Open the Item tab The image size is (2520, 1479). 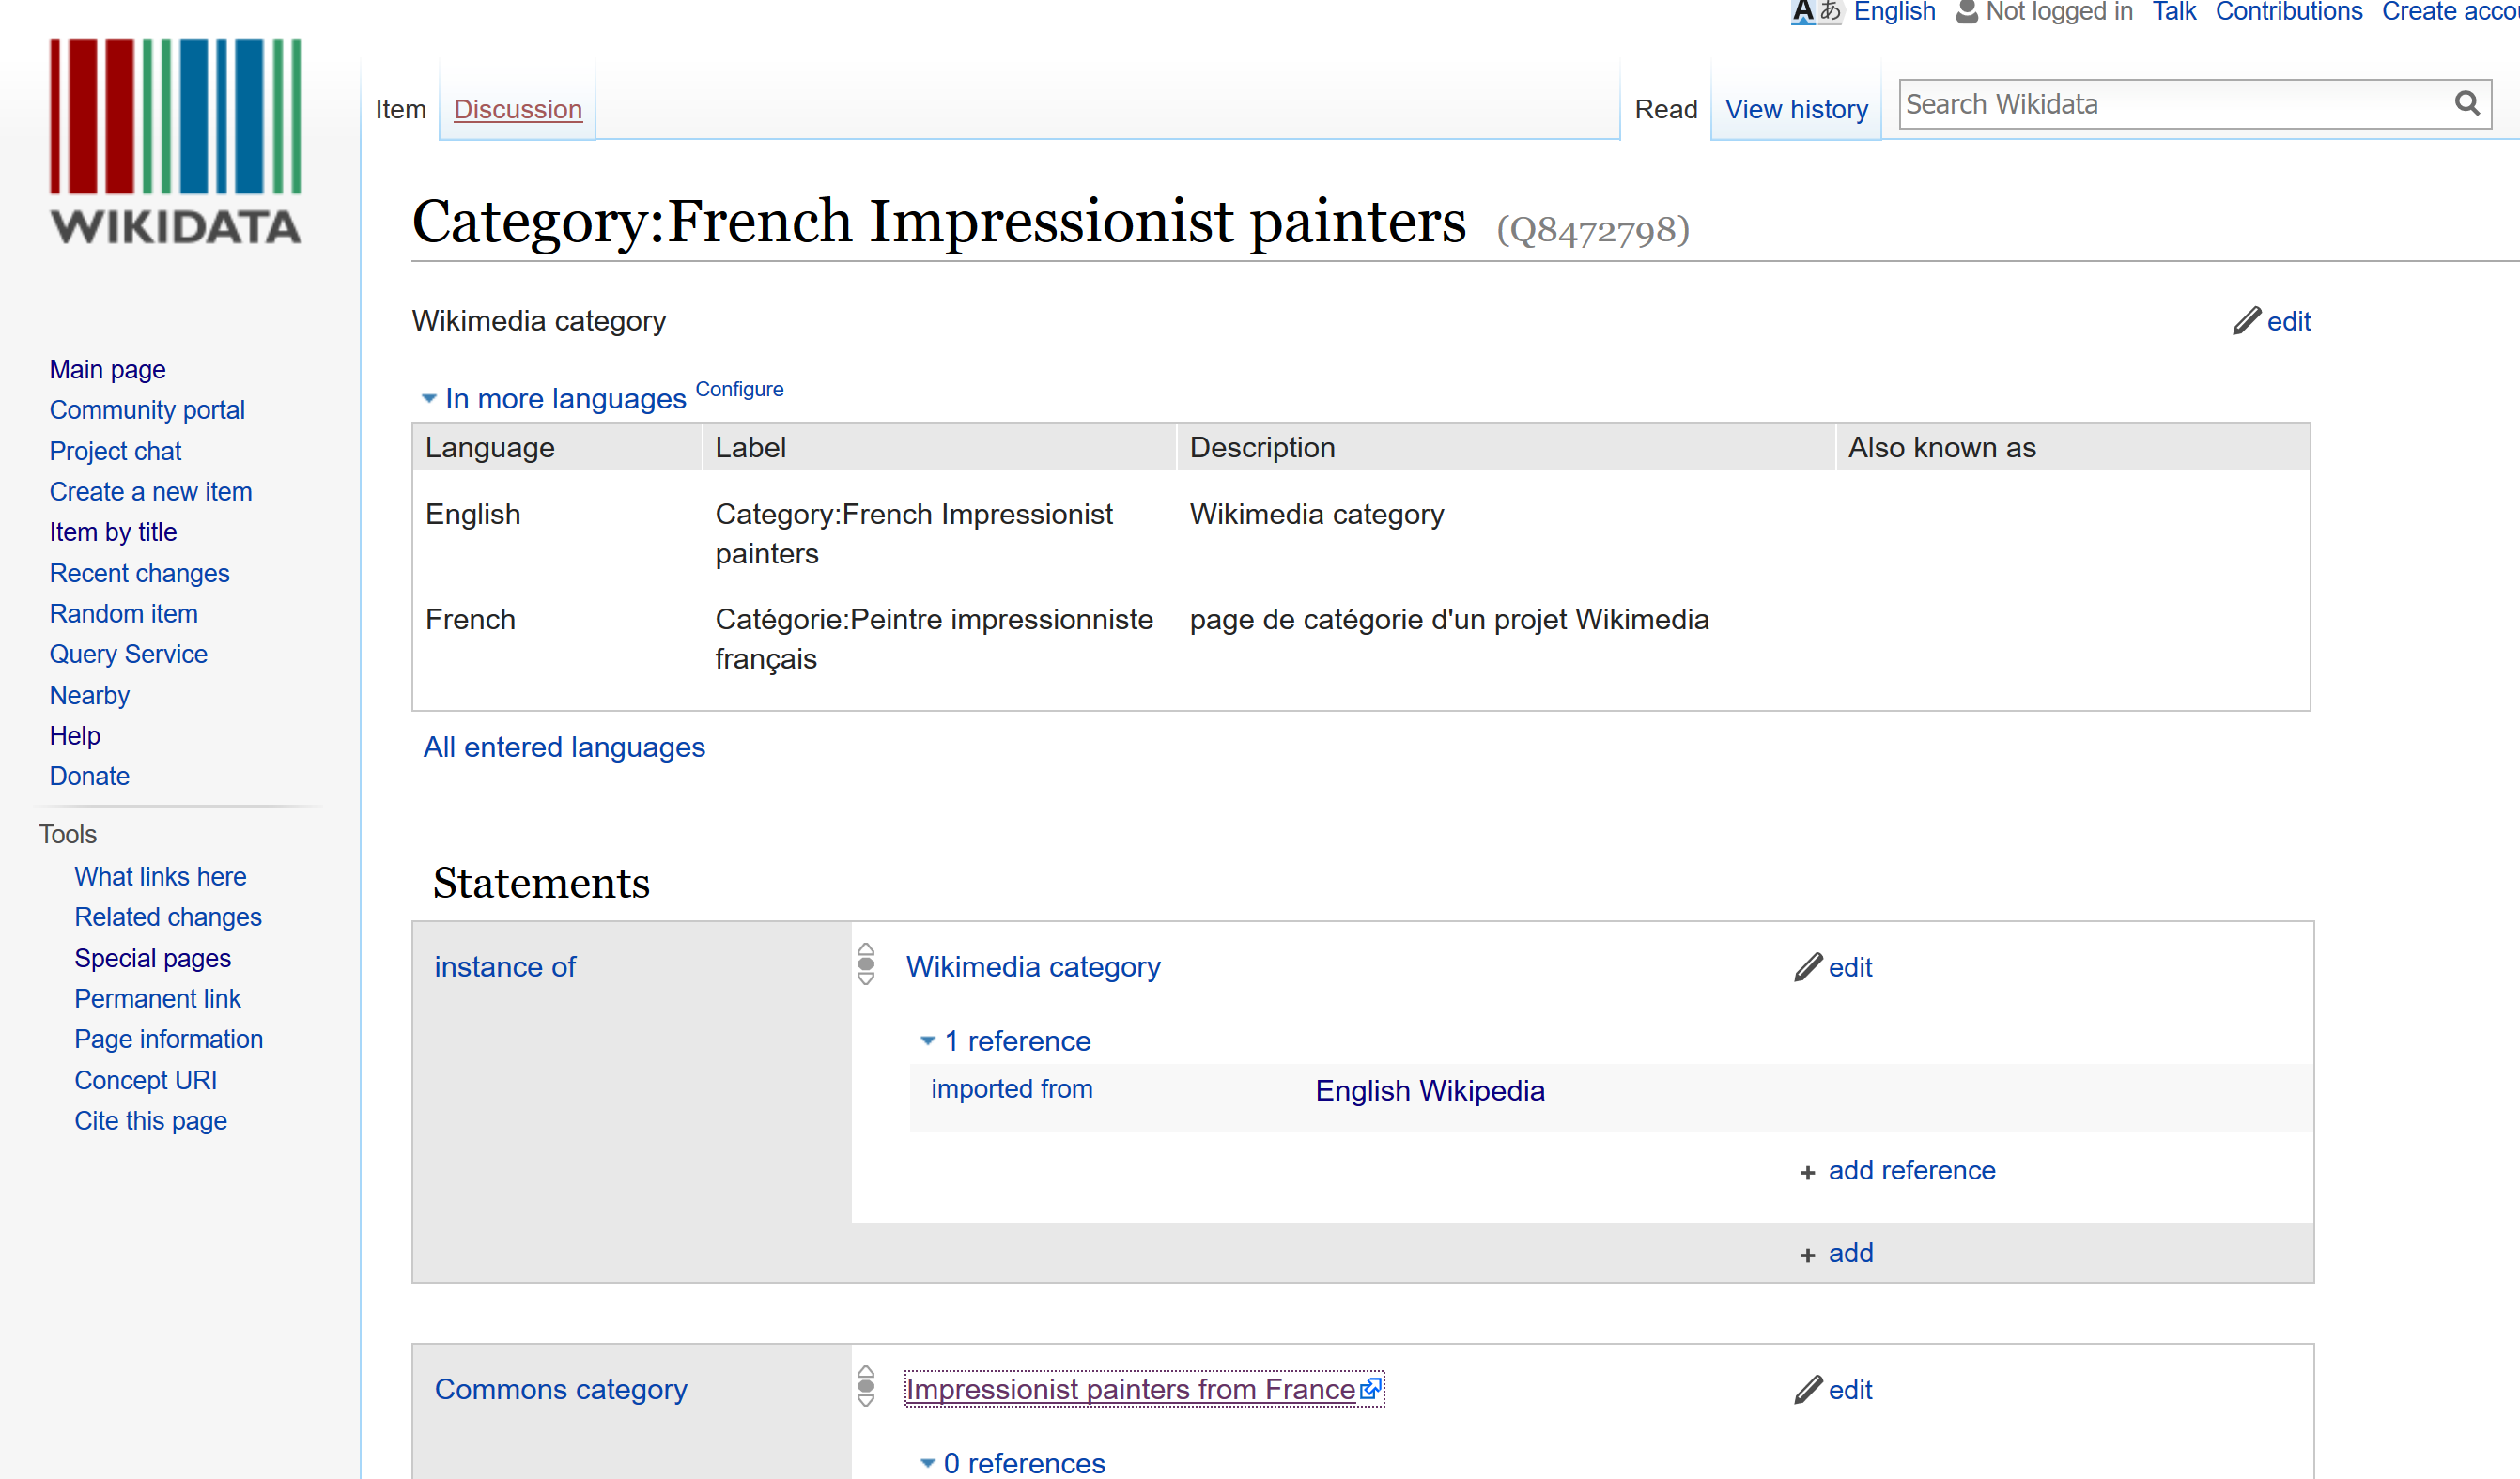pos(400,109)
